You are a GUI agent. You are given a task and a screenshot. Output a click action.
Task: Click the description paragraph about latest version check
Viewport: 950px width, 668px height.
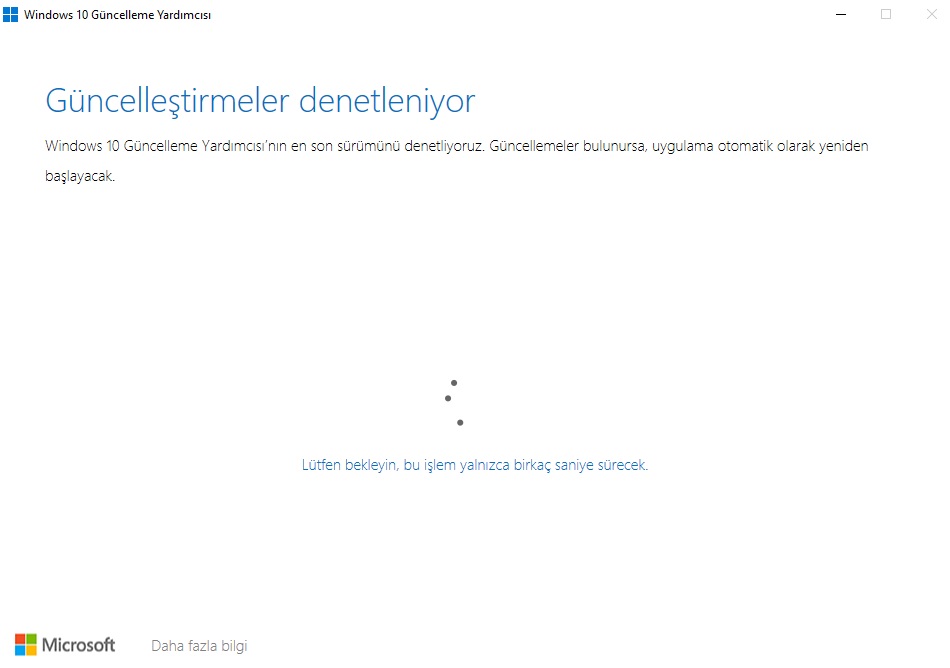click(457, 161)
